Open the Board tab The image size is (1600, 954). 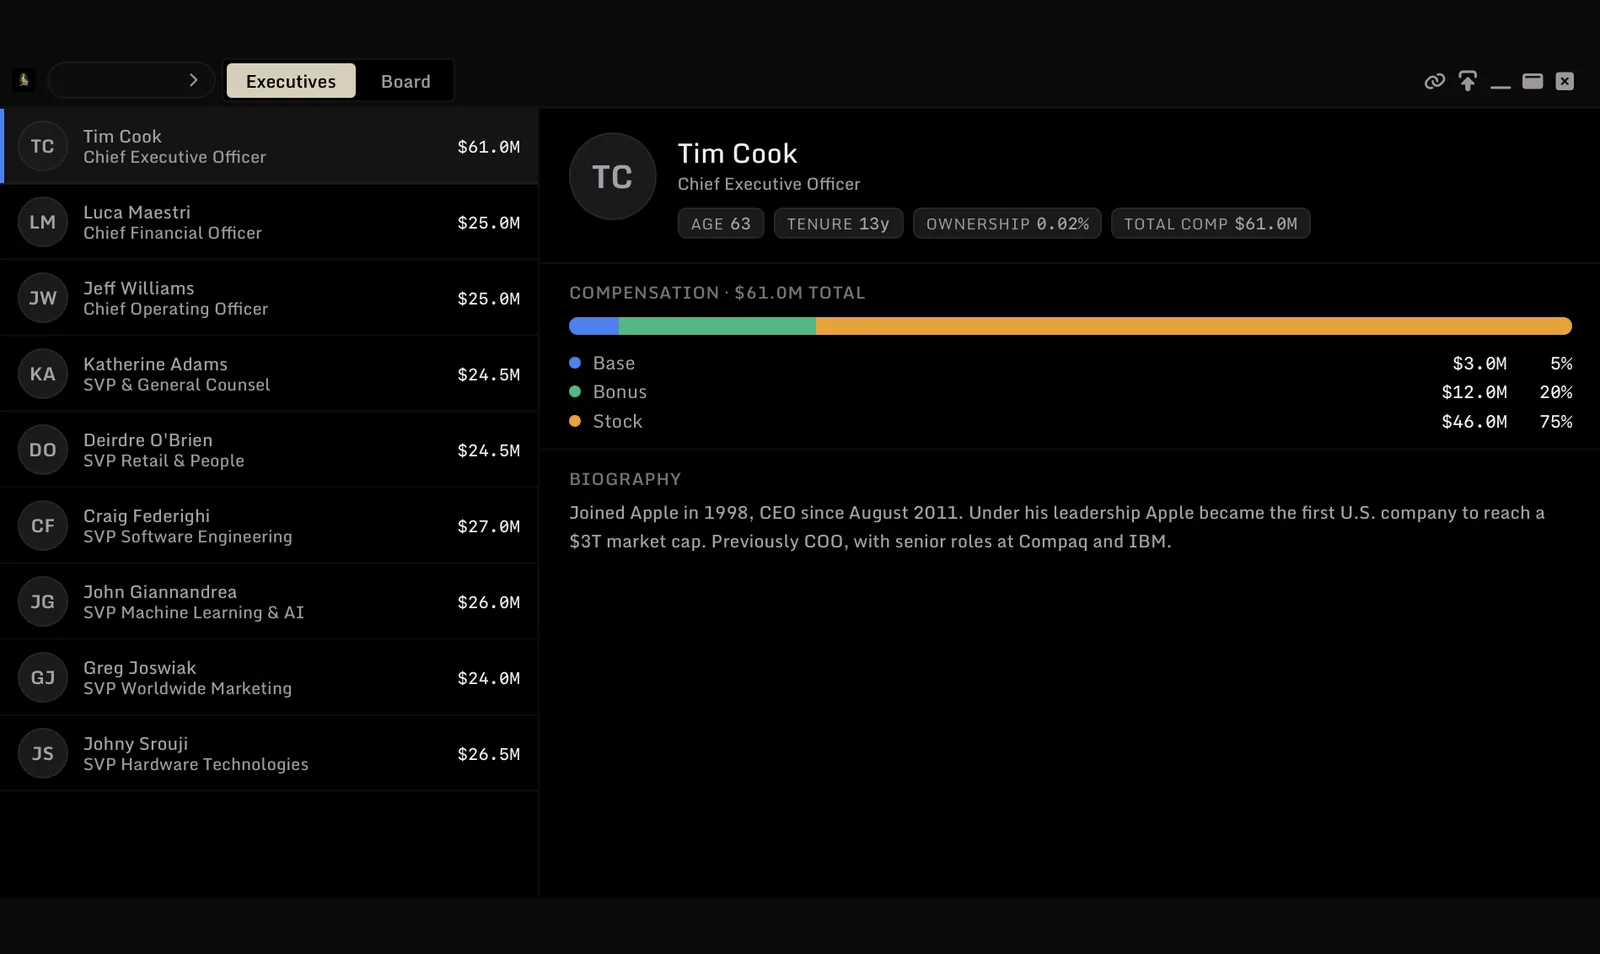pos(405,81)
